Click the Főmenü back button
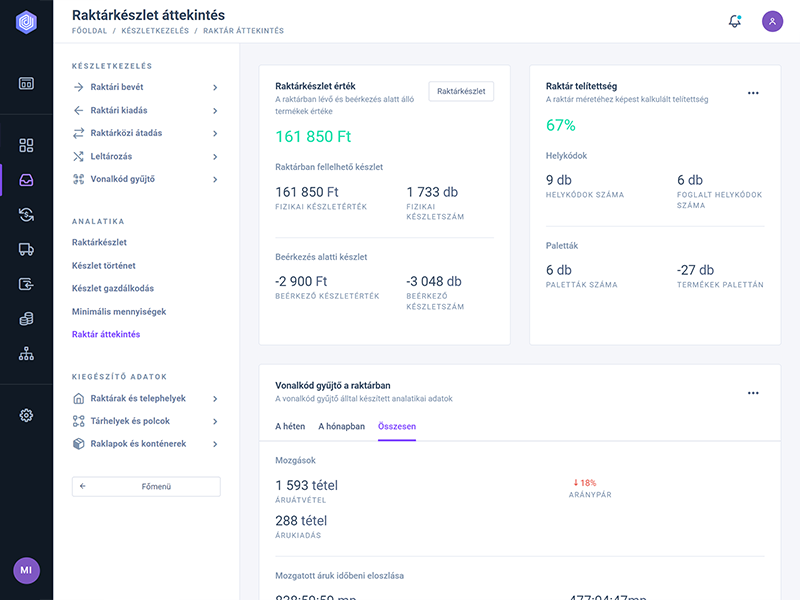Screen dimensions: 800x600 146,487
